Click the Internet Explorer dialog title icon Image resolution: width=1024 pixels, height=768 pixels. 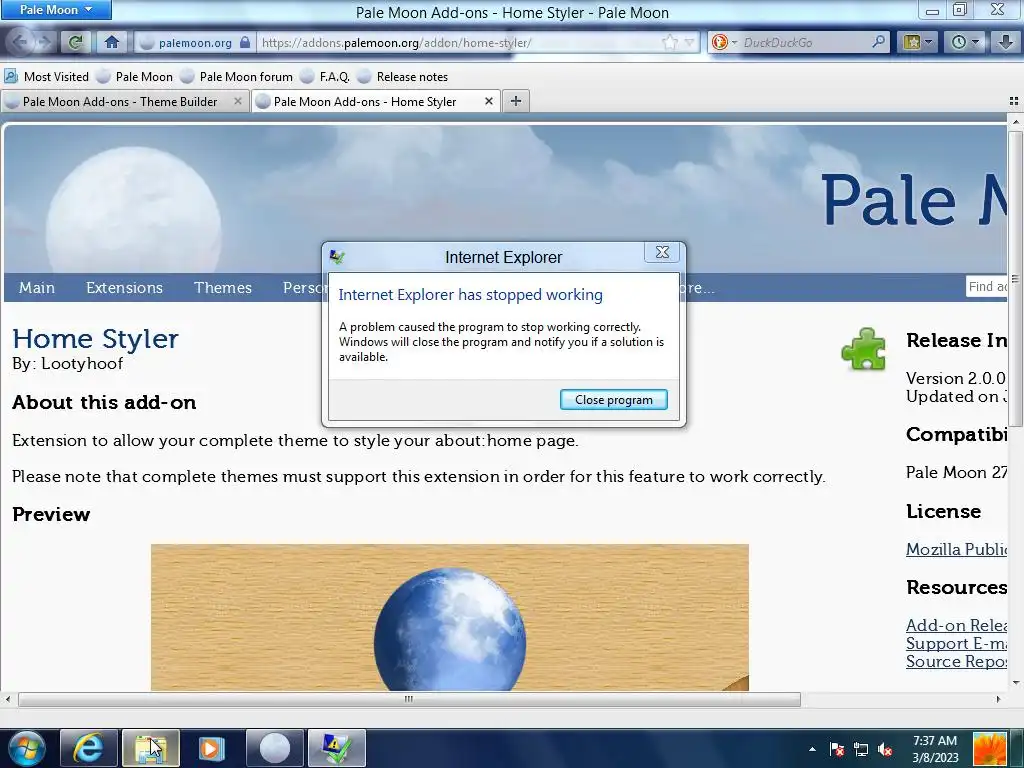(x=337, y=257)
